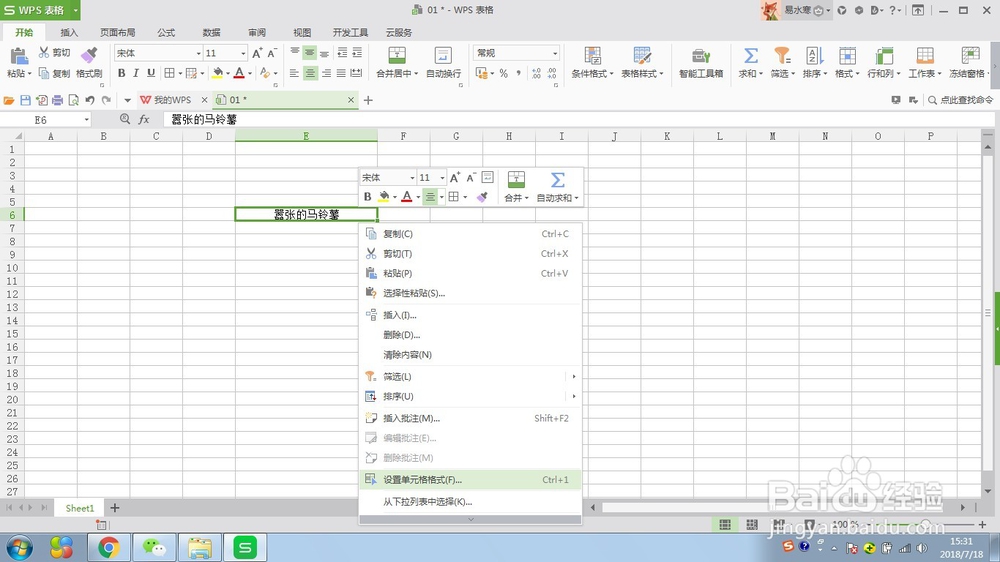Toggle Italic in the ribbon
The height and width of the screenshot is (562, 1000).
point(136,73)
